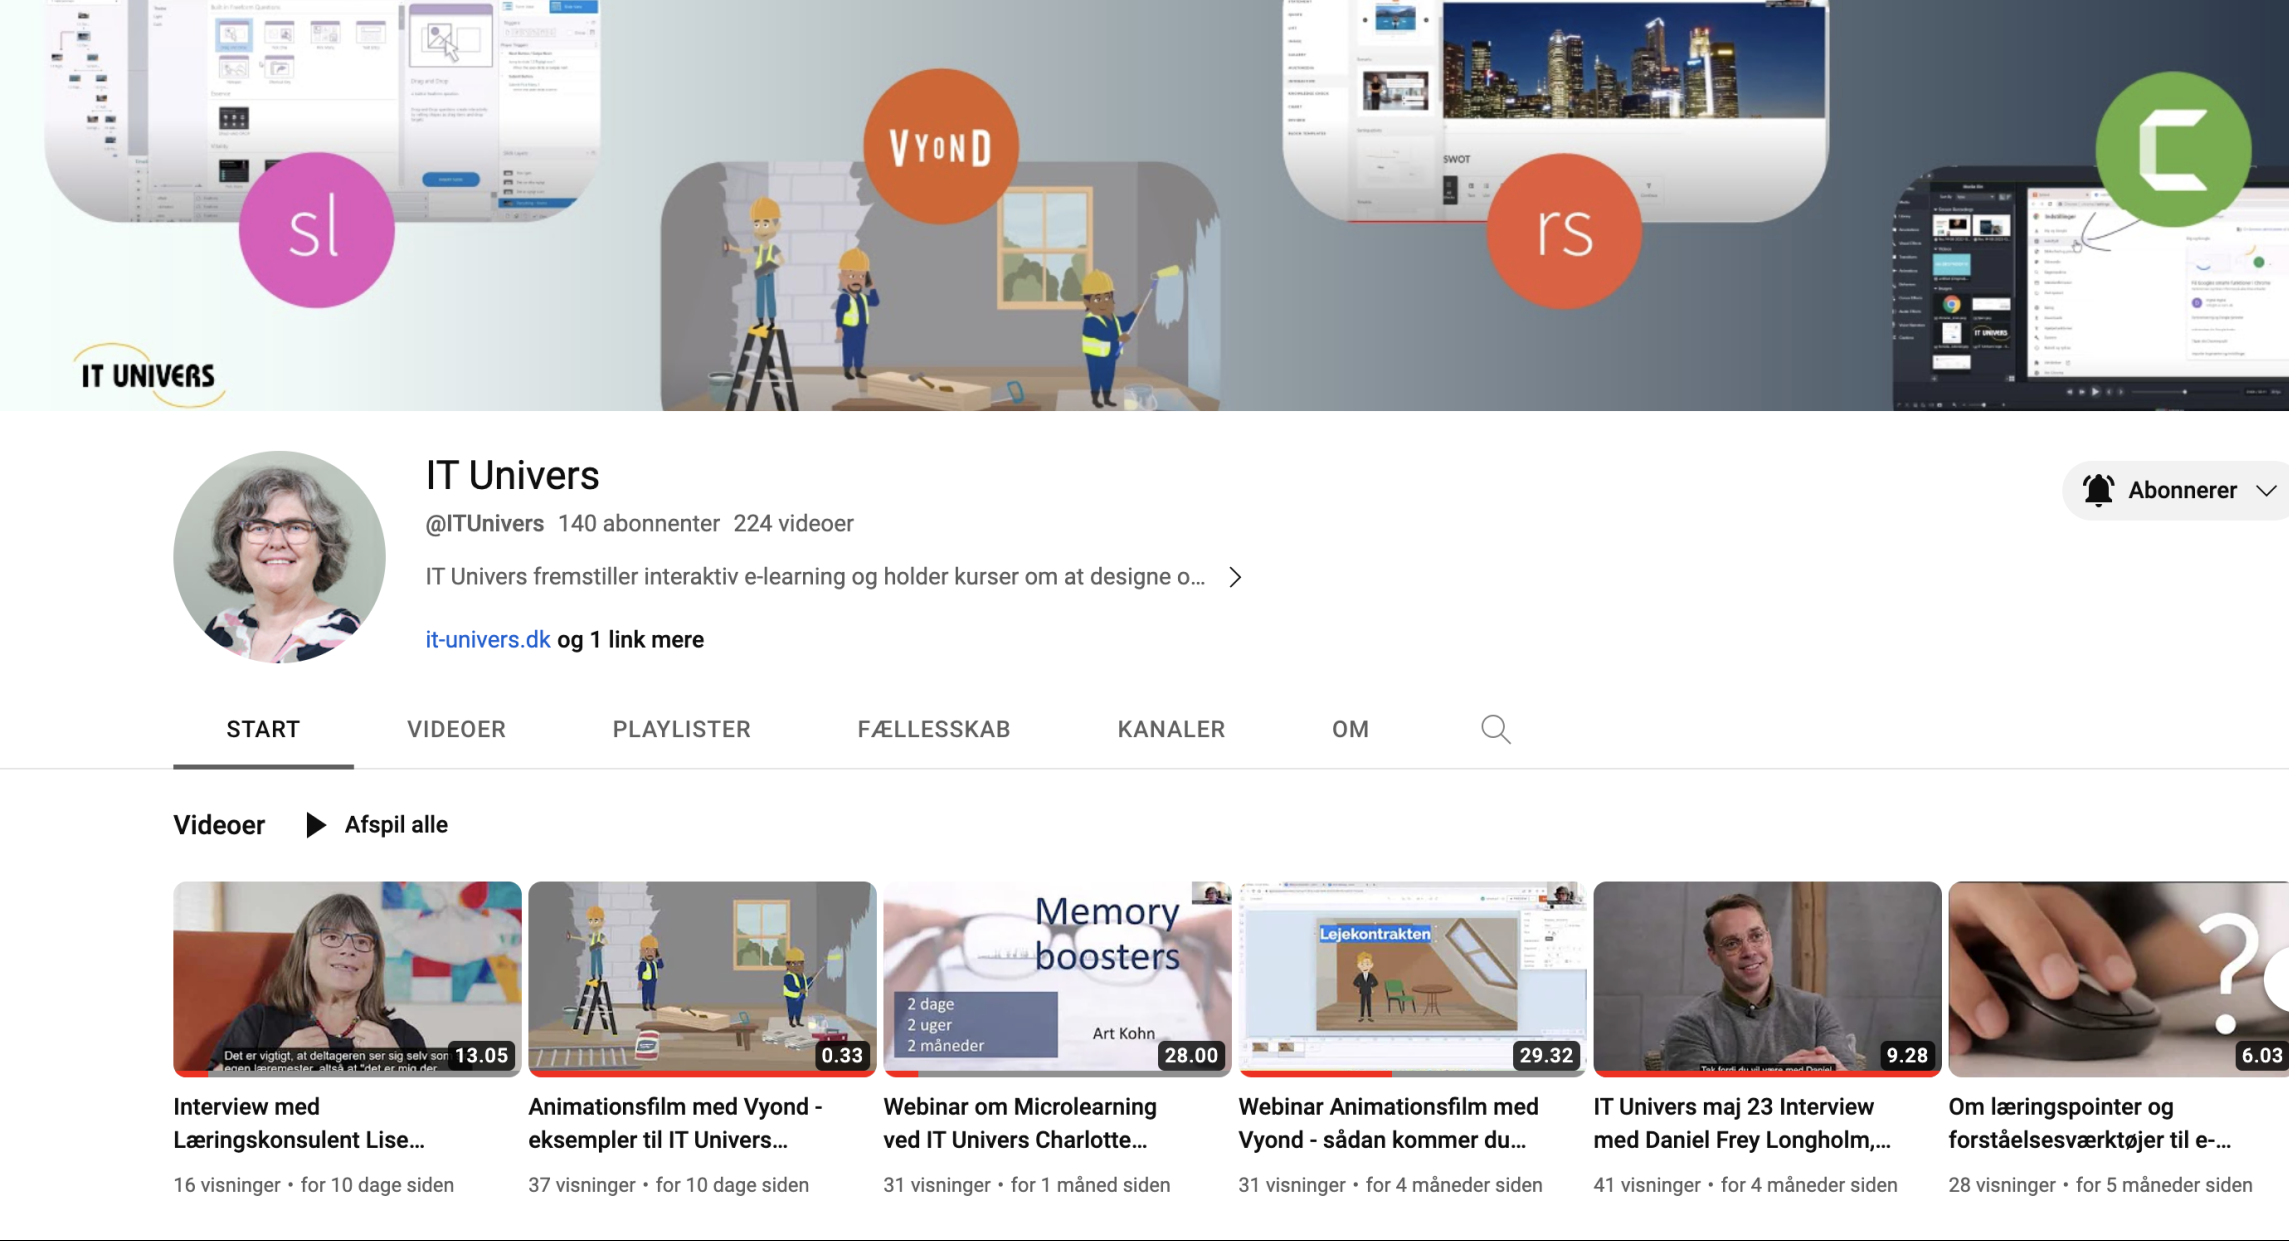
Task: Click the play triangle next to Afspil alle
Action: pyautogui.click(x=316, y=825)
